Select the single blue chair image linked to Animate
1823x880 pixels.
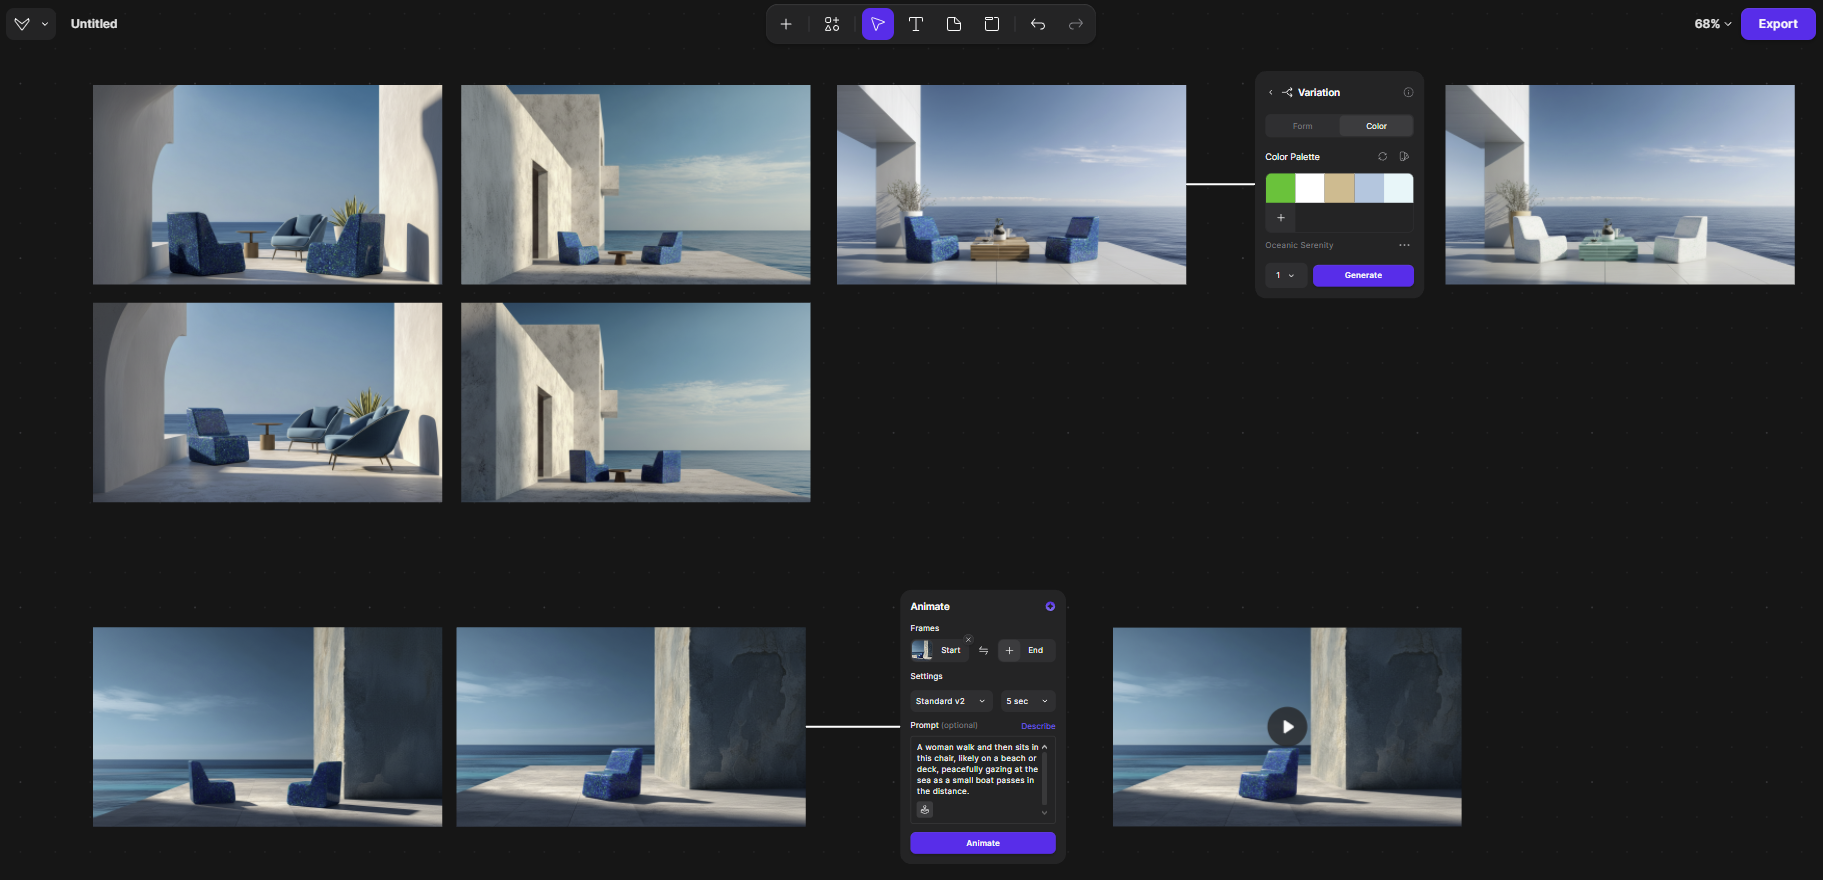tap(630, 727)
